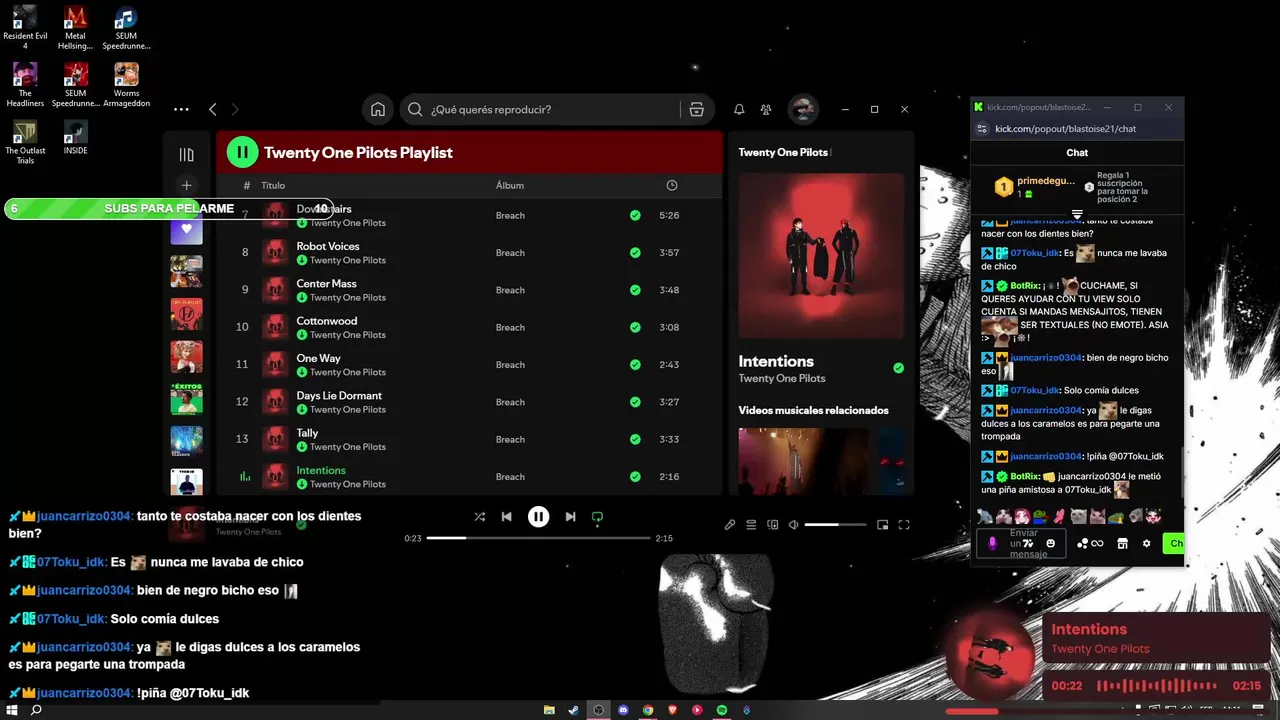
Task: Select the Intentions track title in list
Action: pyautogui.click(x=321, y=470)
